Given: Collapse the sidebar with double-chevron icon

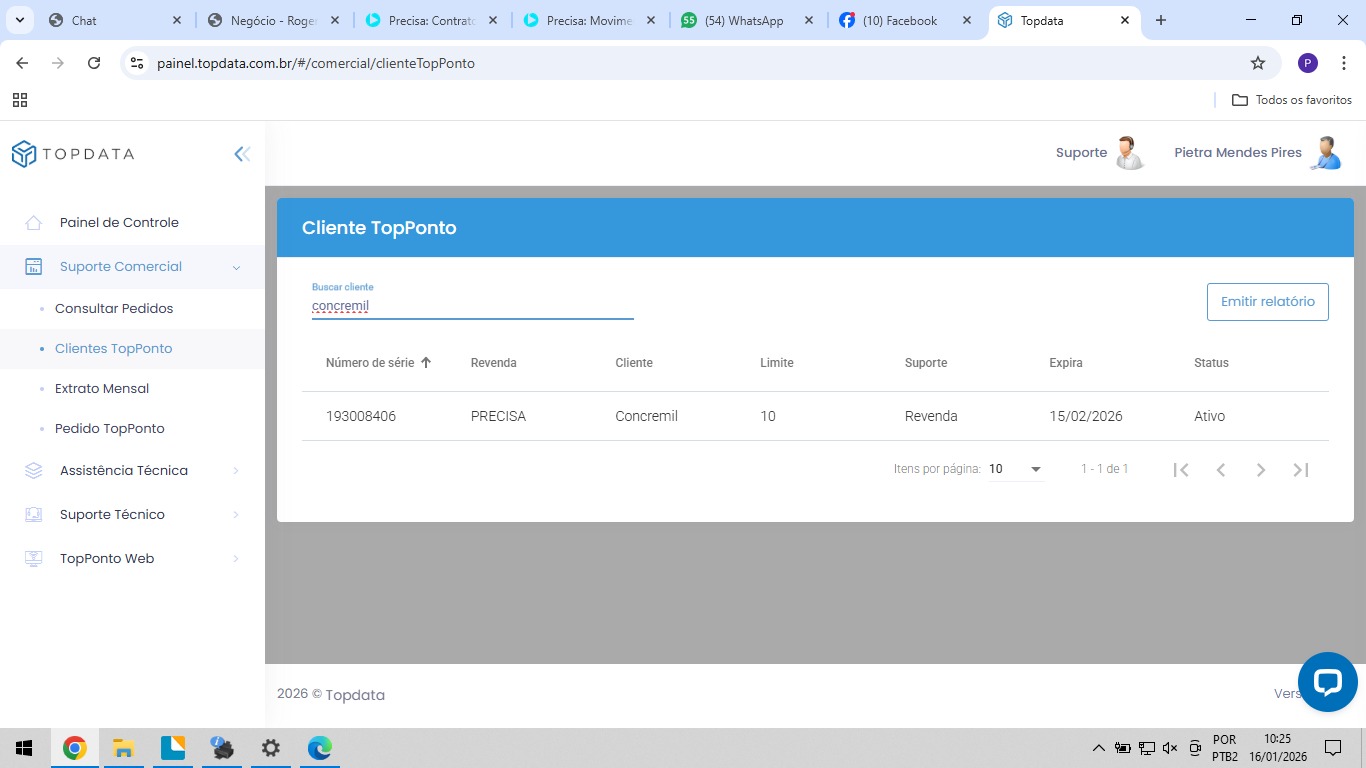Looking at the screenshot, I should 242,154.
